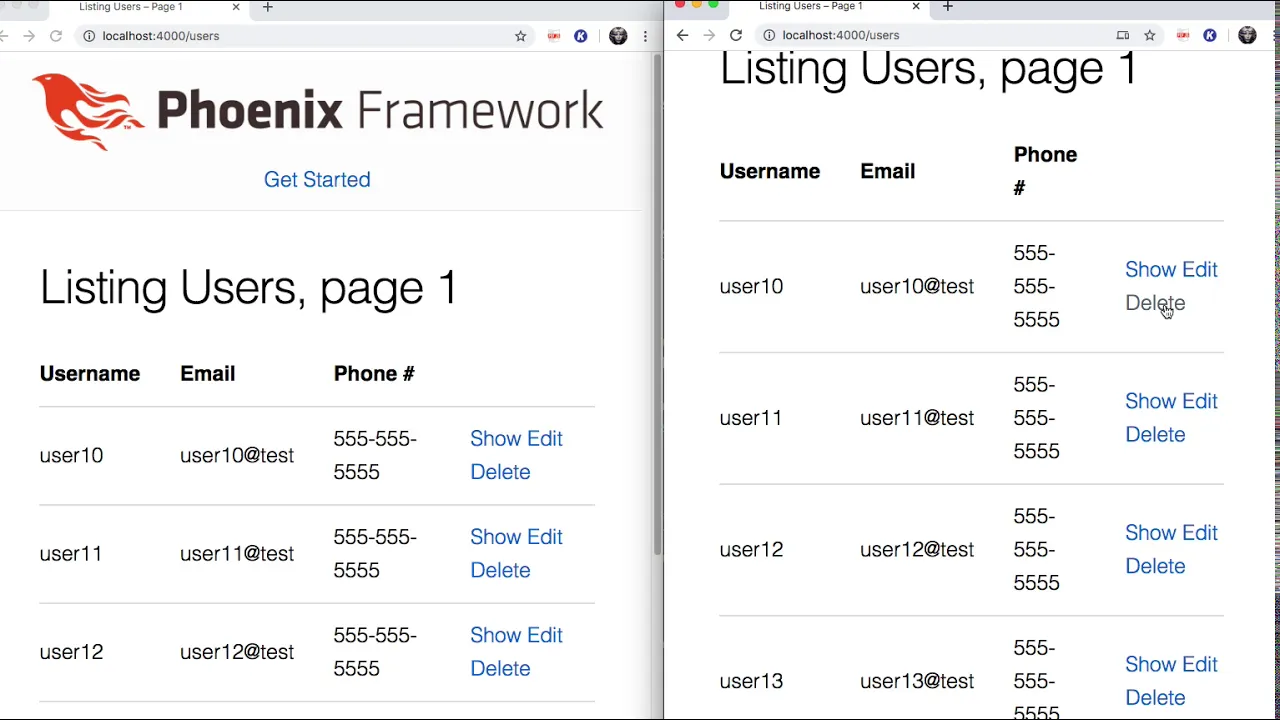Open the K extension in the left window
This screenshot has width=1280, height=720.
coord(581,36)
